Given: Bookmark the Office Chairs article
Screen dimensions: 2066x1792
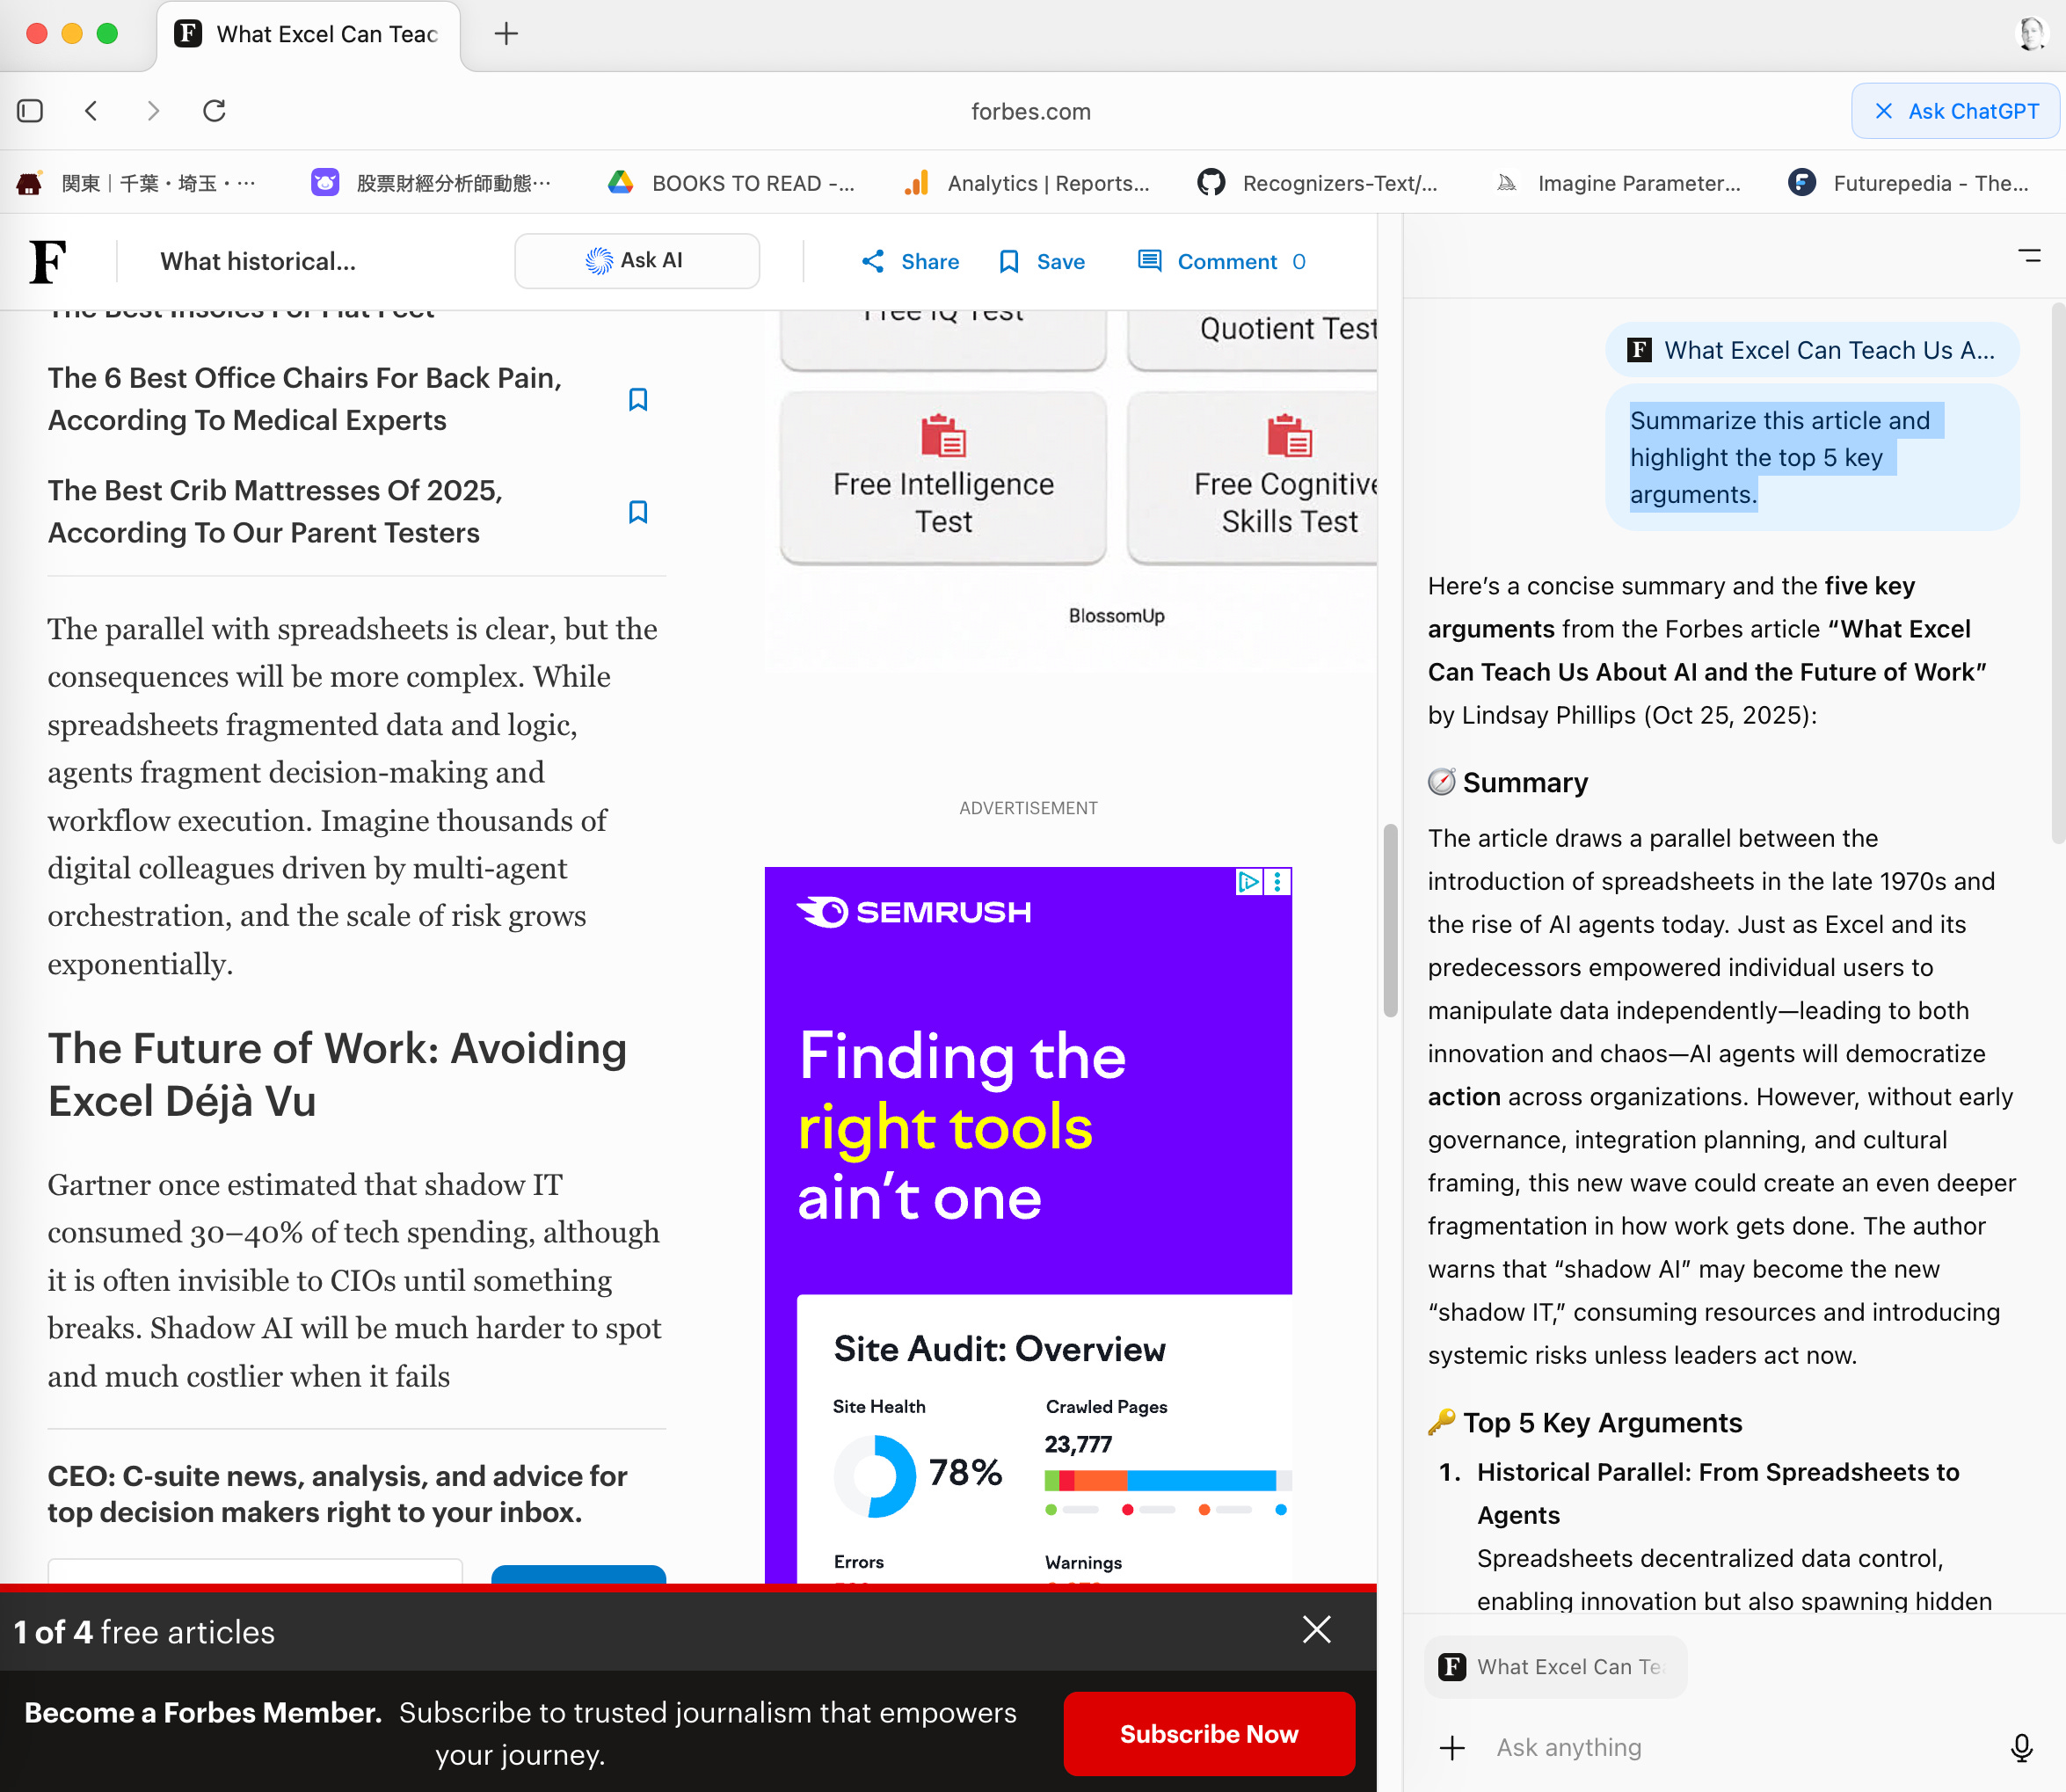Looking at the screenshot, I should [x=638, y=400].
